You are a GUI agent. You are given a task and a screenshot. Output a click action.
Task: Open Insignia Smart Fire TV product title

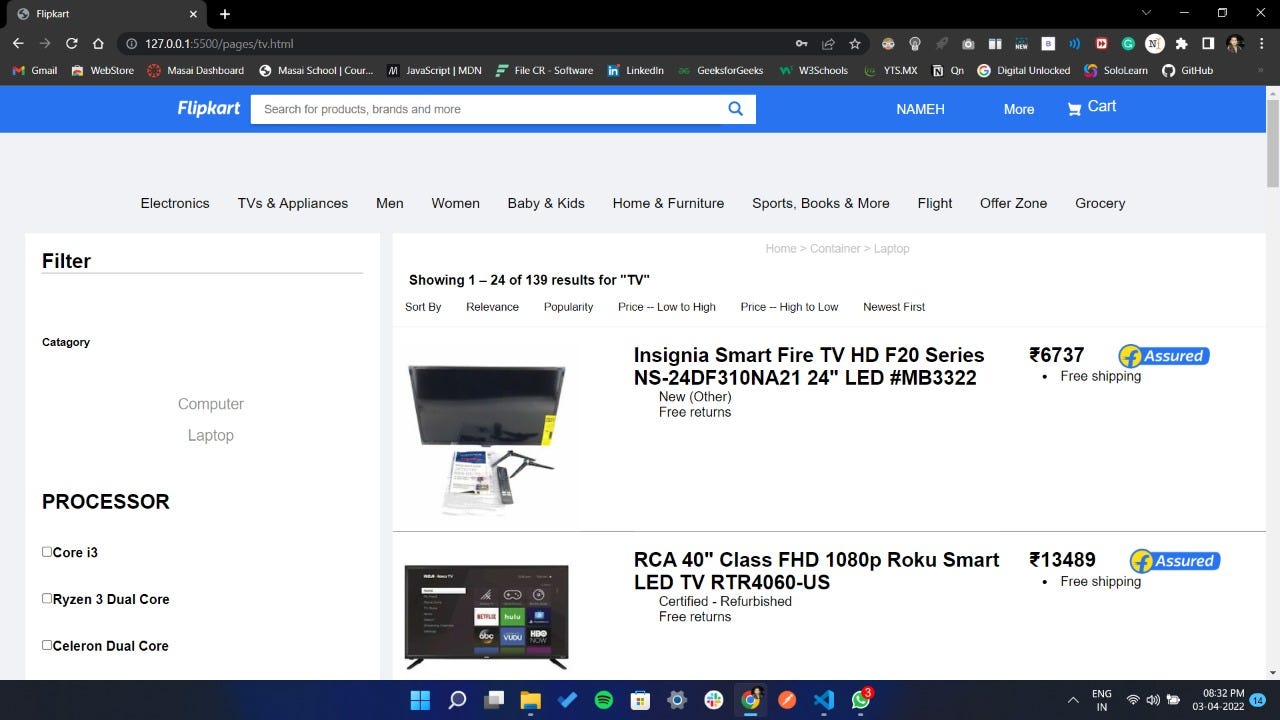click(x=809, y=366)
